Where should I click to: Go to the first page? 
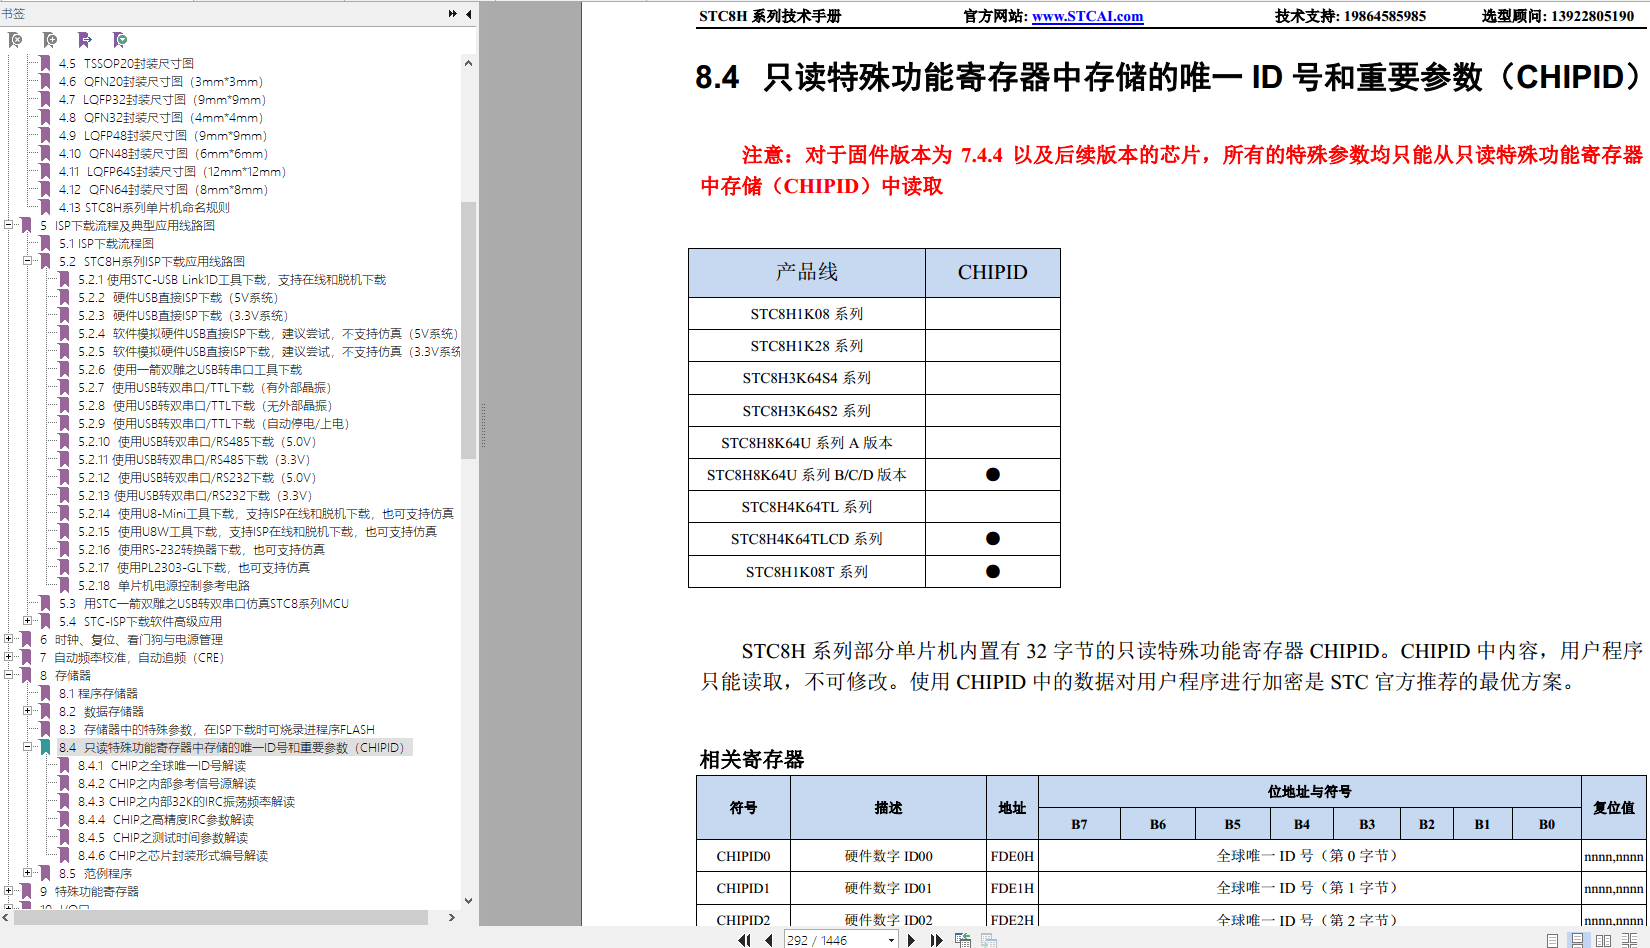744,940
